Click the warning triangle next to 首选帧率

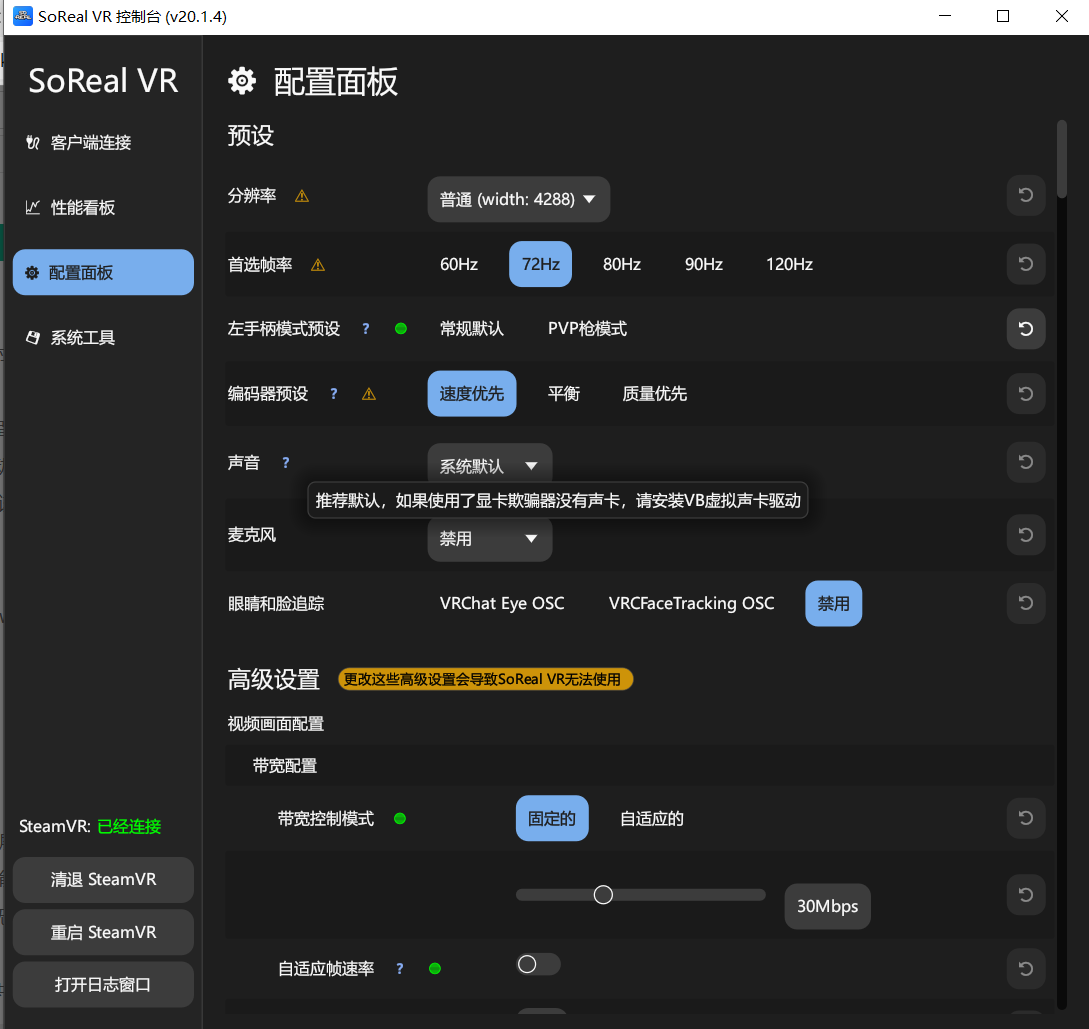pyautogui.click(x=317, y=265)
